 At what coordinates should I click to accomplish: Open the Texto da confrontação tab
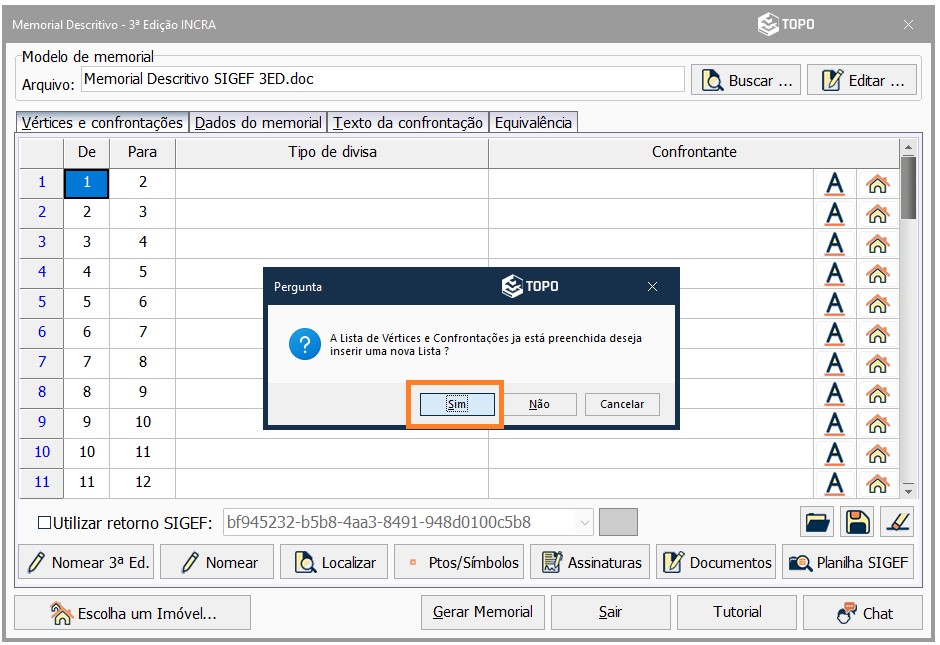point(408,123)
